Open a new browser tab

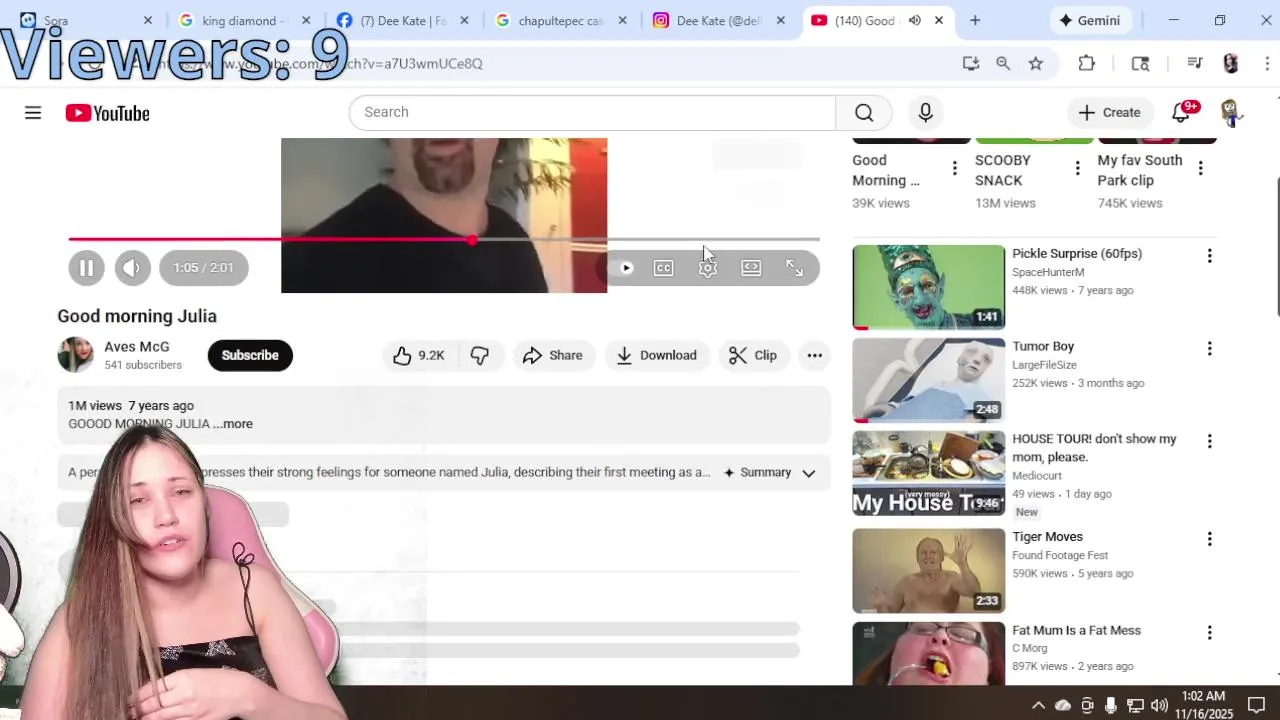point(975,20)
